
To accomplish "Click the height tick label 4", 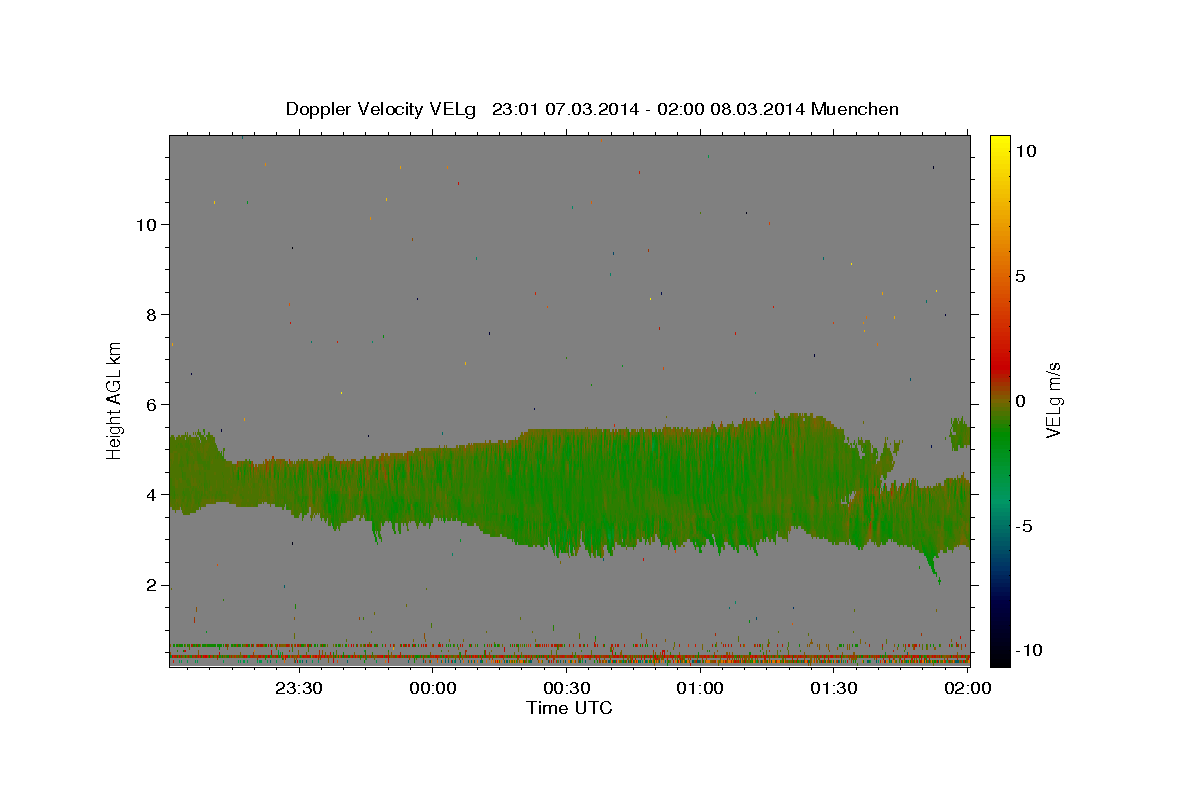I will [x=151, y=494].
